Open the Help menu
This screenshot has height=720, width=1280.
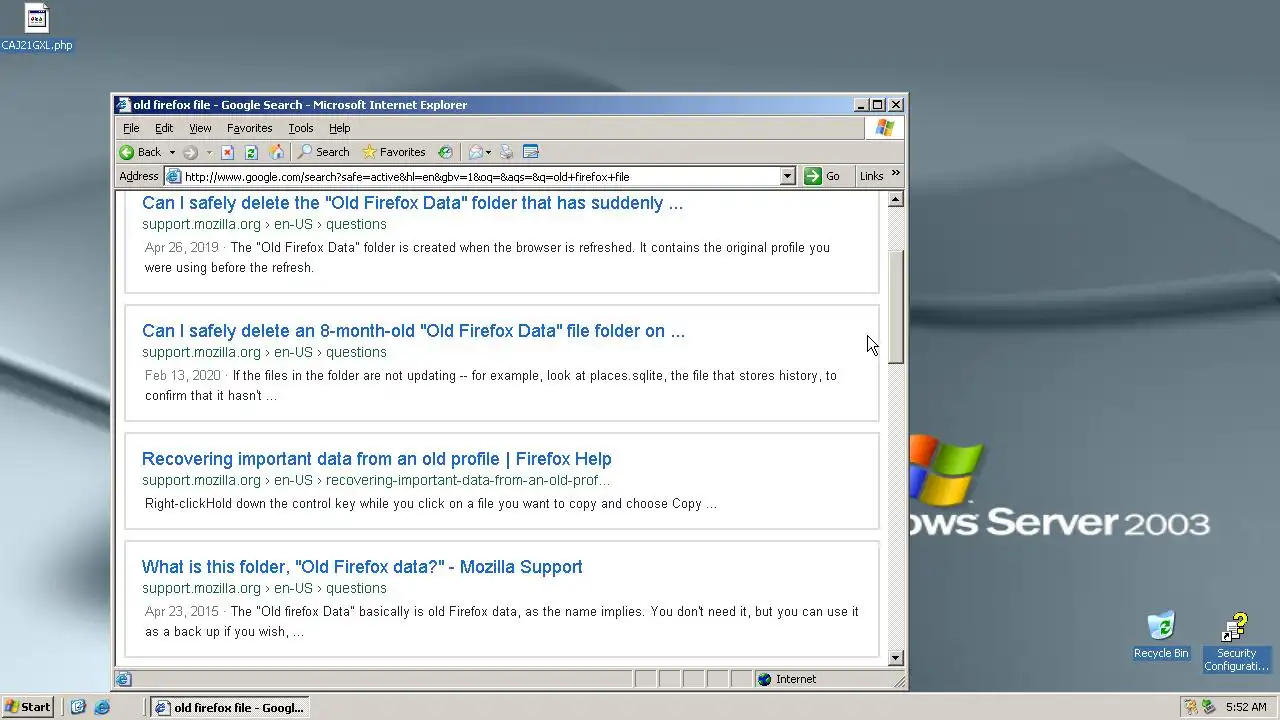pyautogui.click(x=339, y=128)
